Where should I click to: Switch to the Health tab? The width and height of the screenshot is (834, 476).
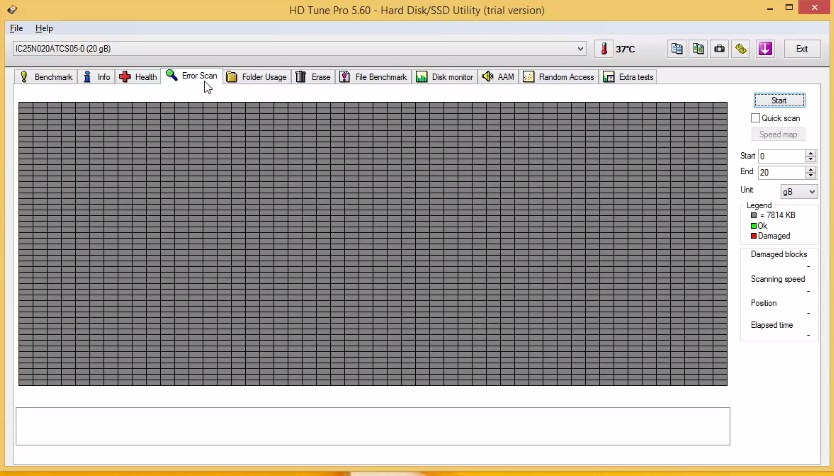pos(138,77)
